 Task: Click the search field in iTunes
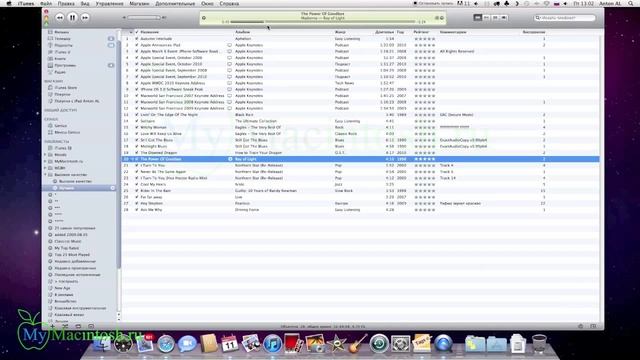pyautogui.click(x=565, y=18)
